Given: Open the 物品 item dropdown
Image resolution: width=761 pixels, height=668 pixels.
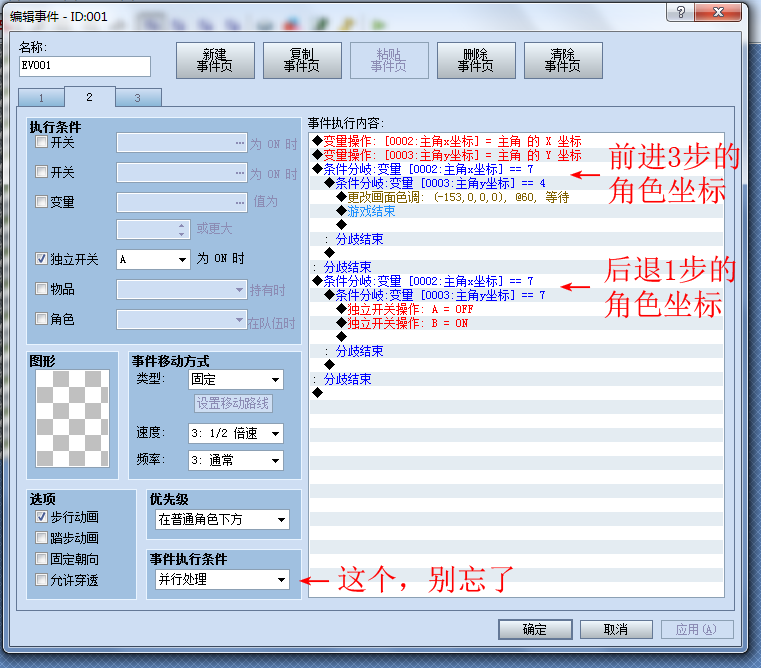Looking at the screenshot, I should [182, 290].
